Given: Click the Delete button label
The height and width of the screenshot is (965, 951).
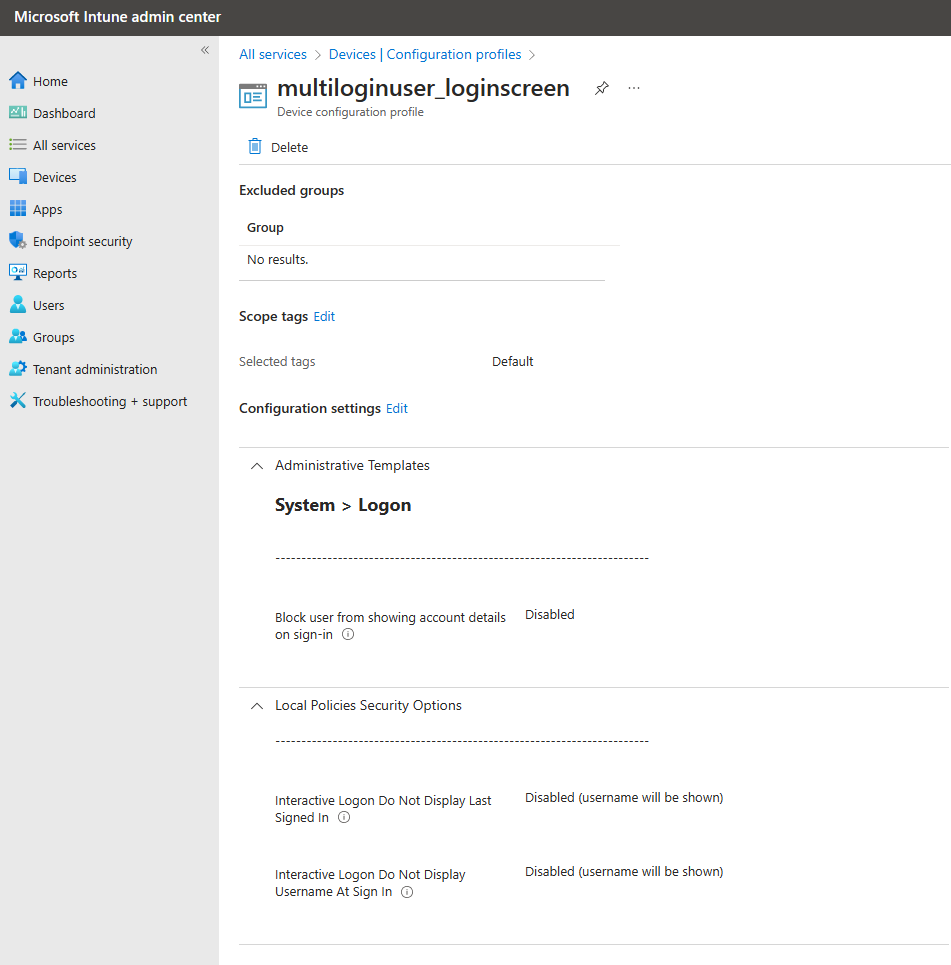Looking at the screenshot, I should point(289,147).
